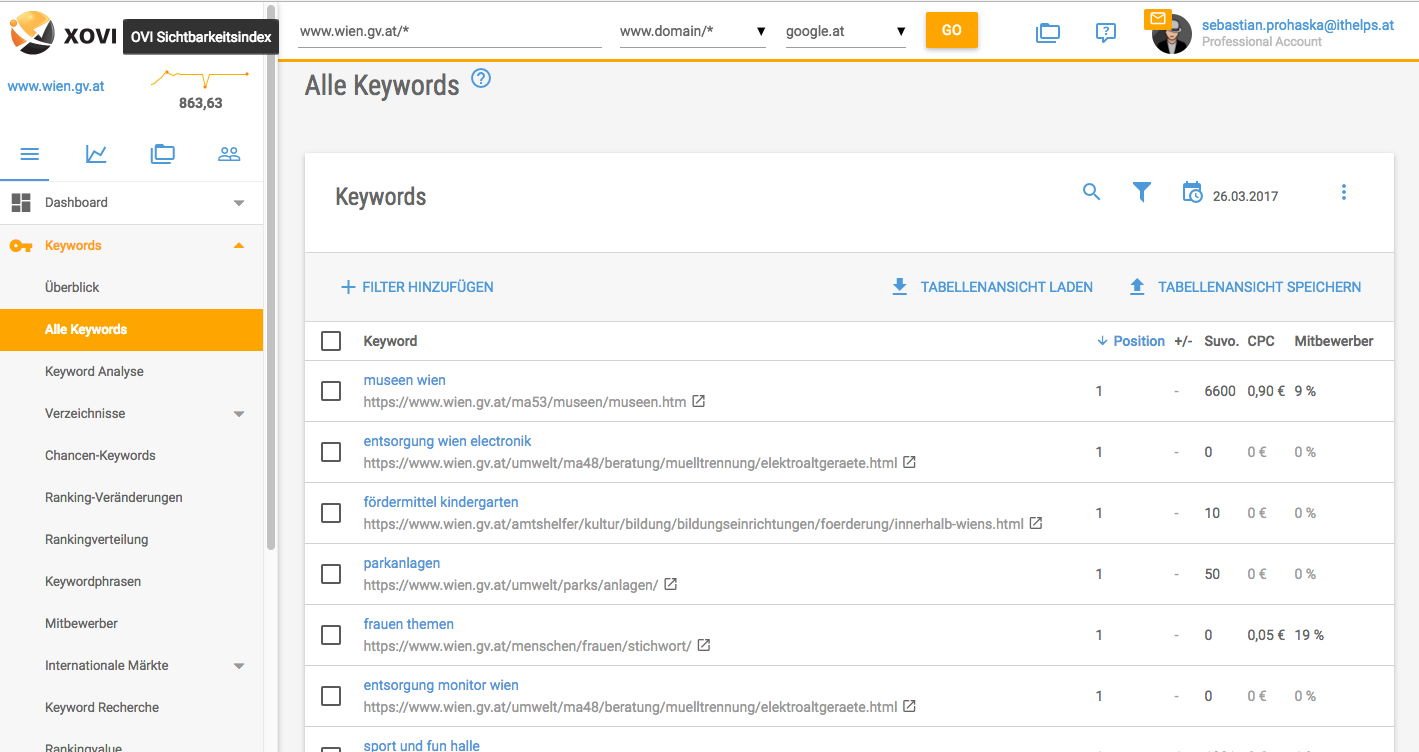Select the hamburger menu tab icon
Viewport: 1419px width, 752px height.
tap(29, 154)
